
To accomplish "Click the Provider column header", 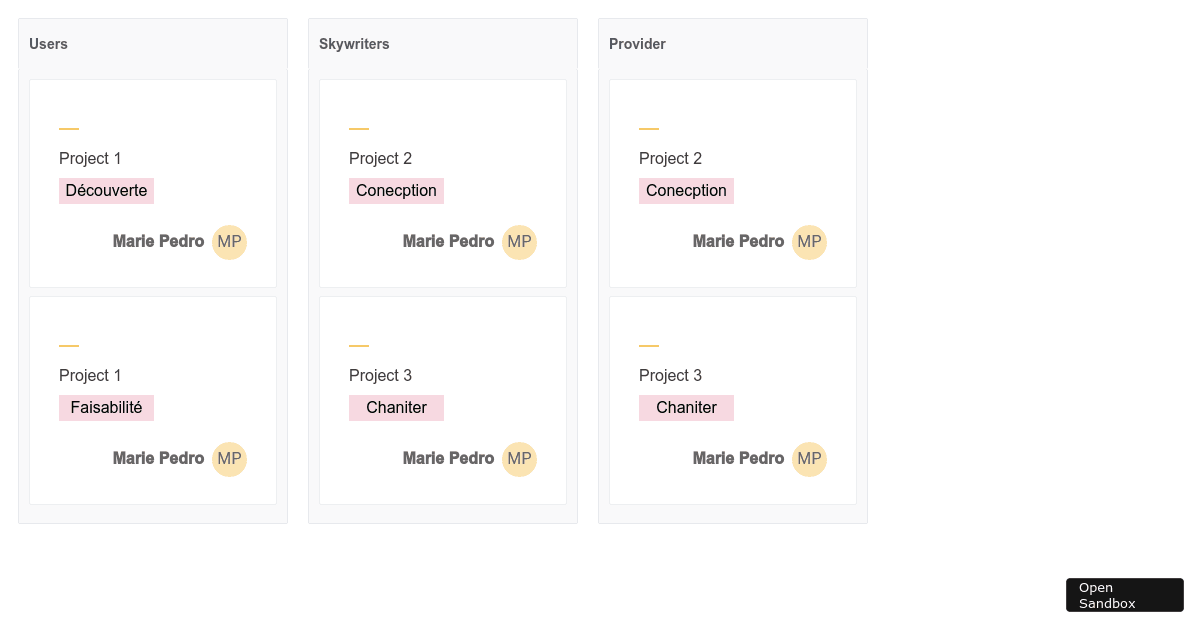I will tap(637, 44).
